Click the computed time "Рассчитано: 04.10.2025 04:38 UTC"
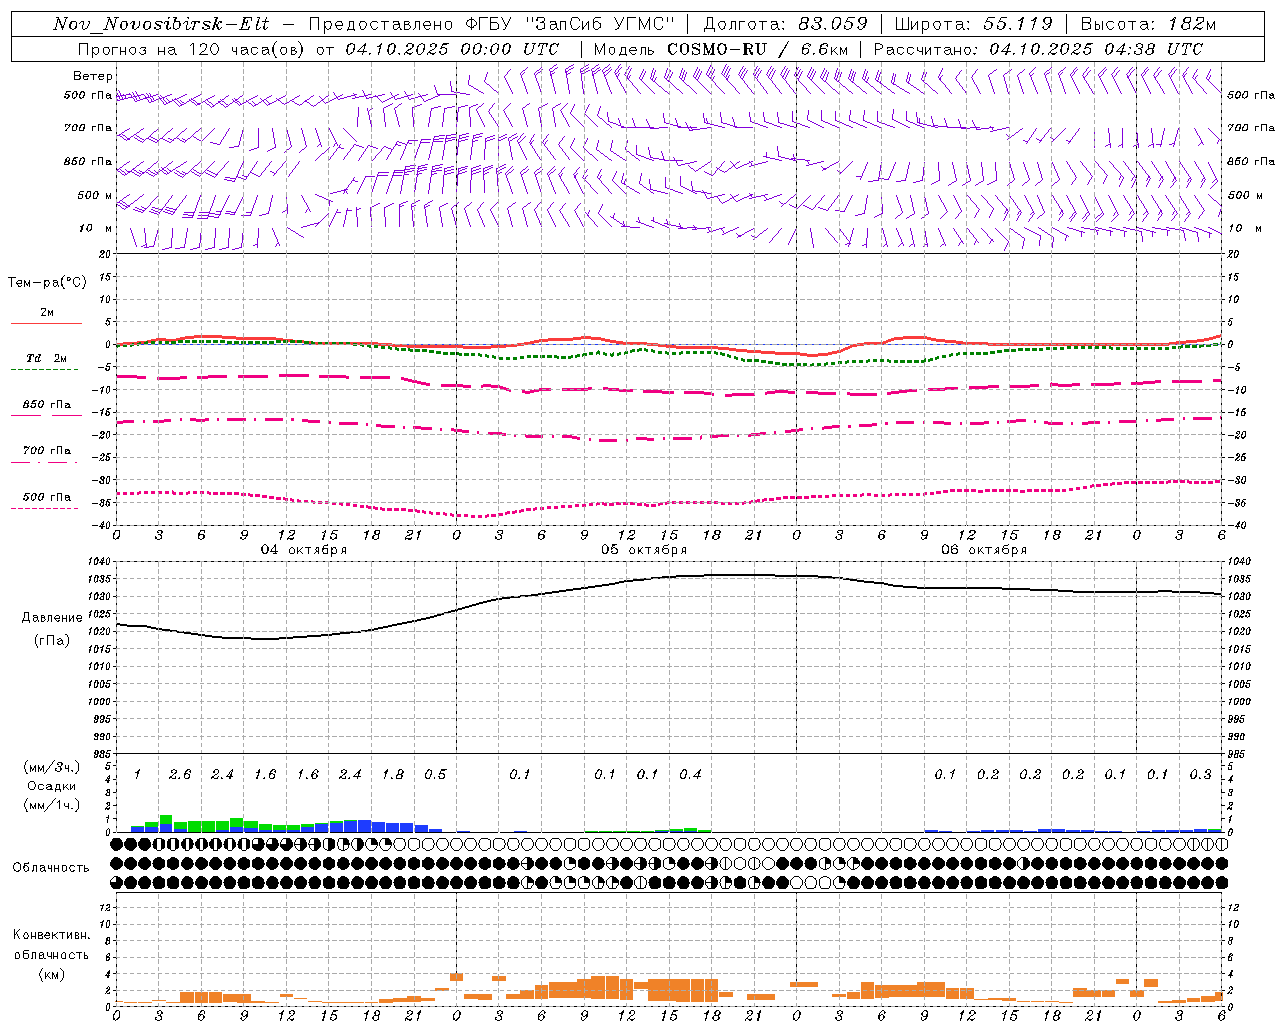The width and height of the screenshot is (1280, 1024). [1038, 49]
